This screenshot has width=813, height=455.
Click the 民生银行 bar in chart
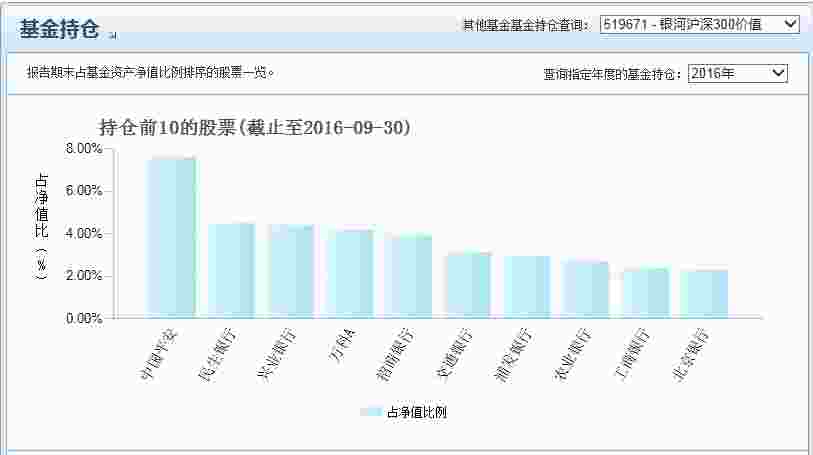coord(231,270)
